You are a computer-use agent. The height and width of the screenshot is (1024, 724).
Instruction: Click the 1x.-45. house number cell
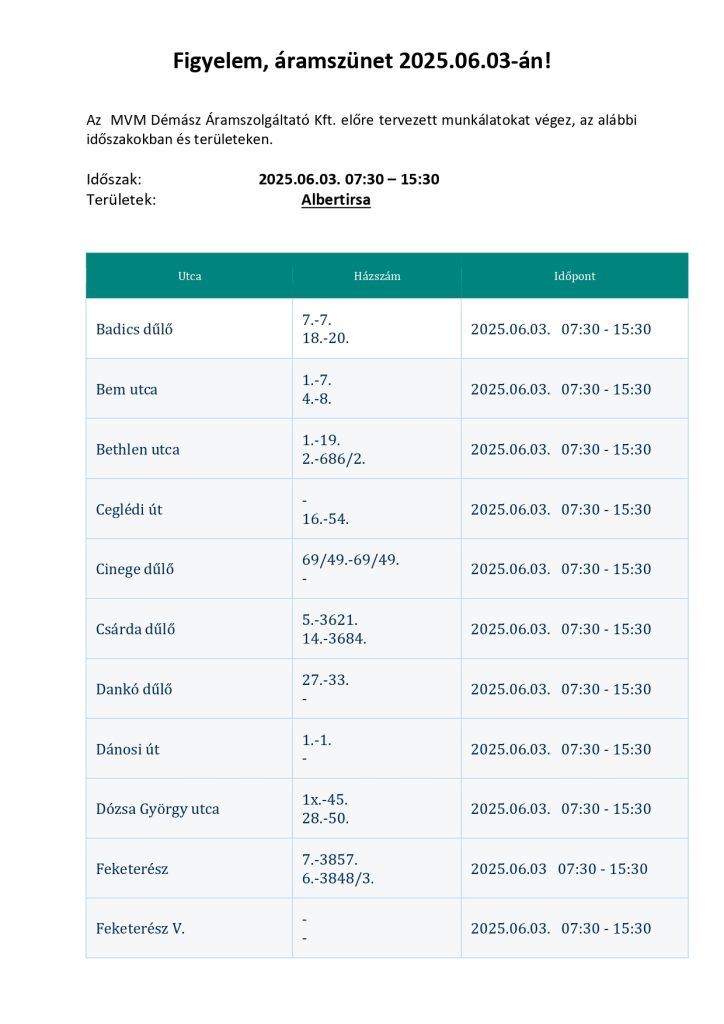tap(325, 800)
